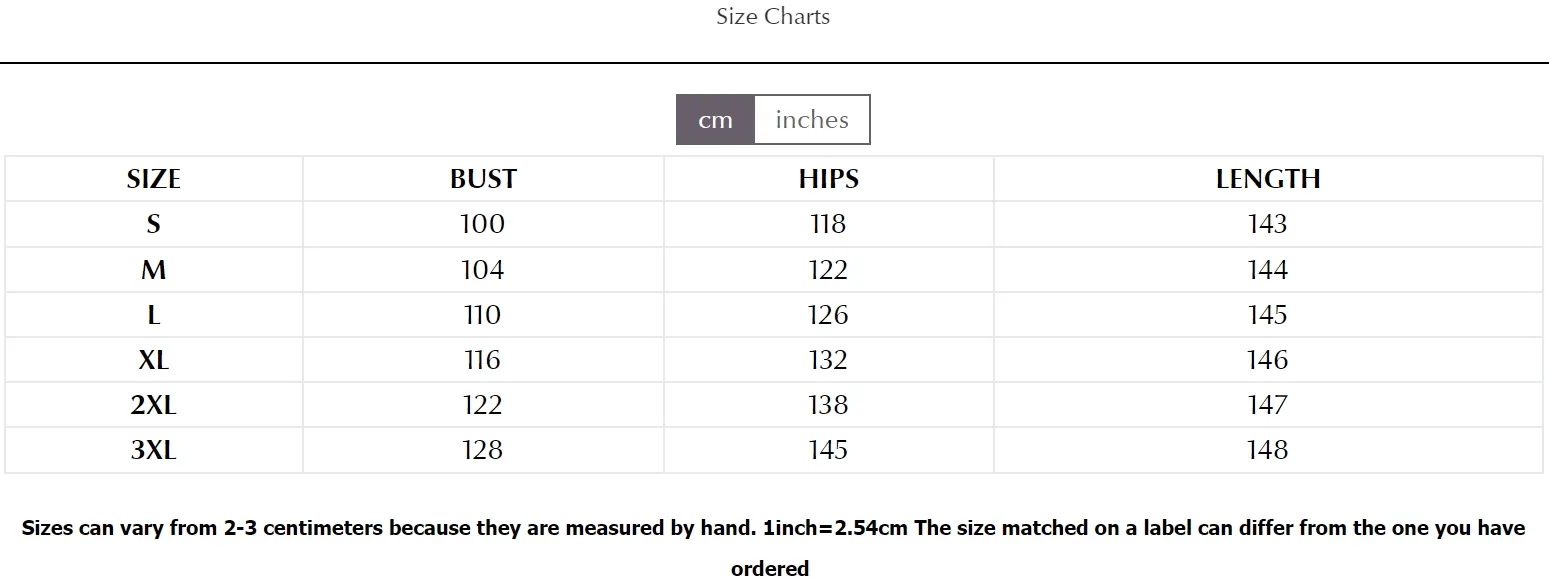Click the measurement disclaimer note text
Screen dimensions: 1549x585
(x=773, y=548)
